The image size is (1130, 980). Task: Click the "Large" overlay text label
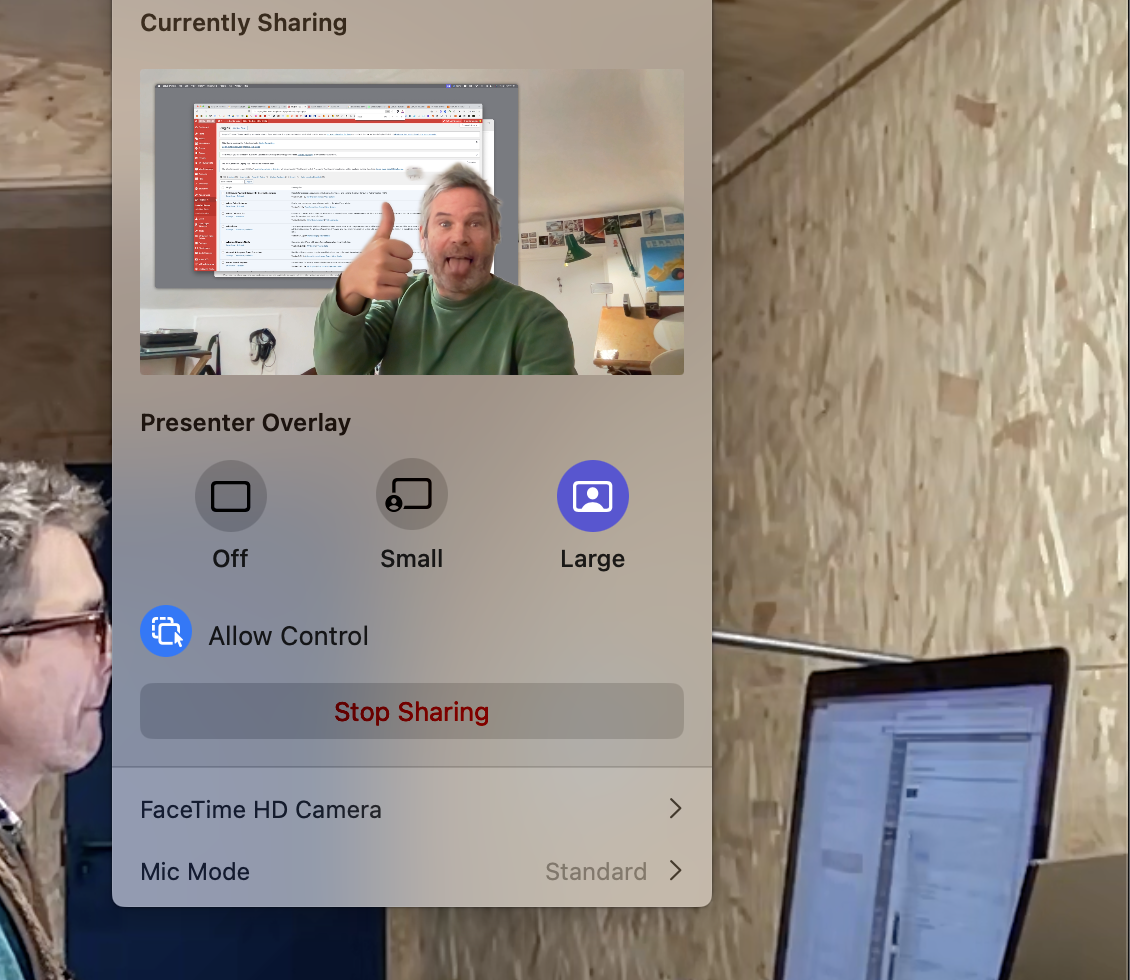(x=592, y=559)
